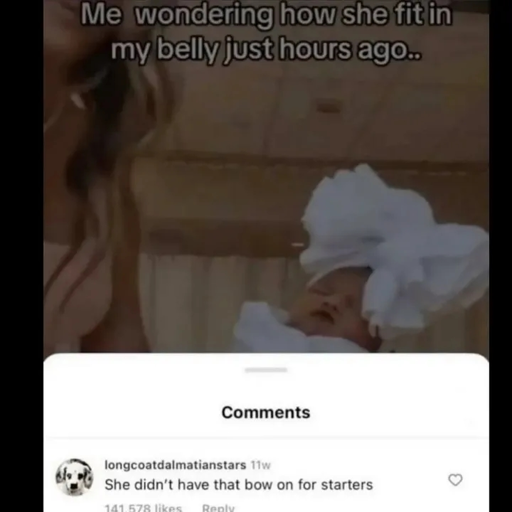Click Reply under the bow comment
512x512 pixels.
coord(218,508)
